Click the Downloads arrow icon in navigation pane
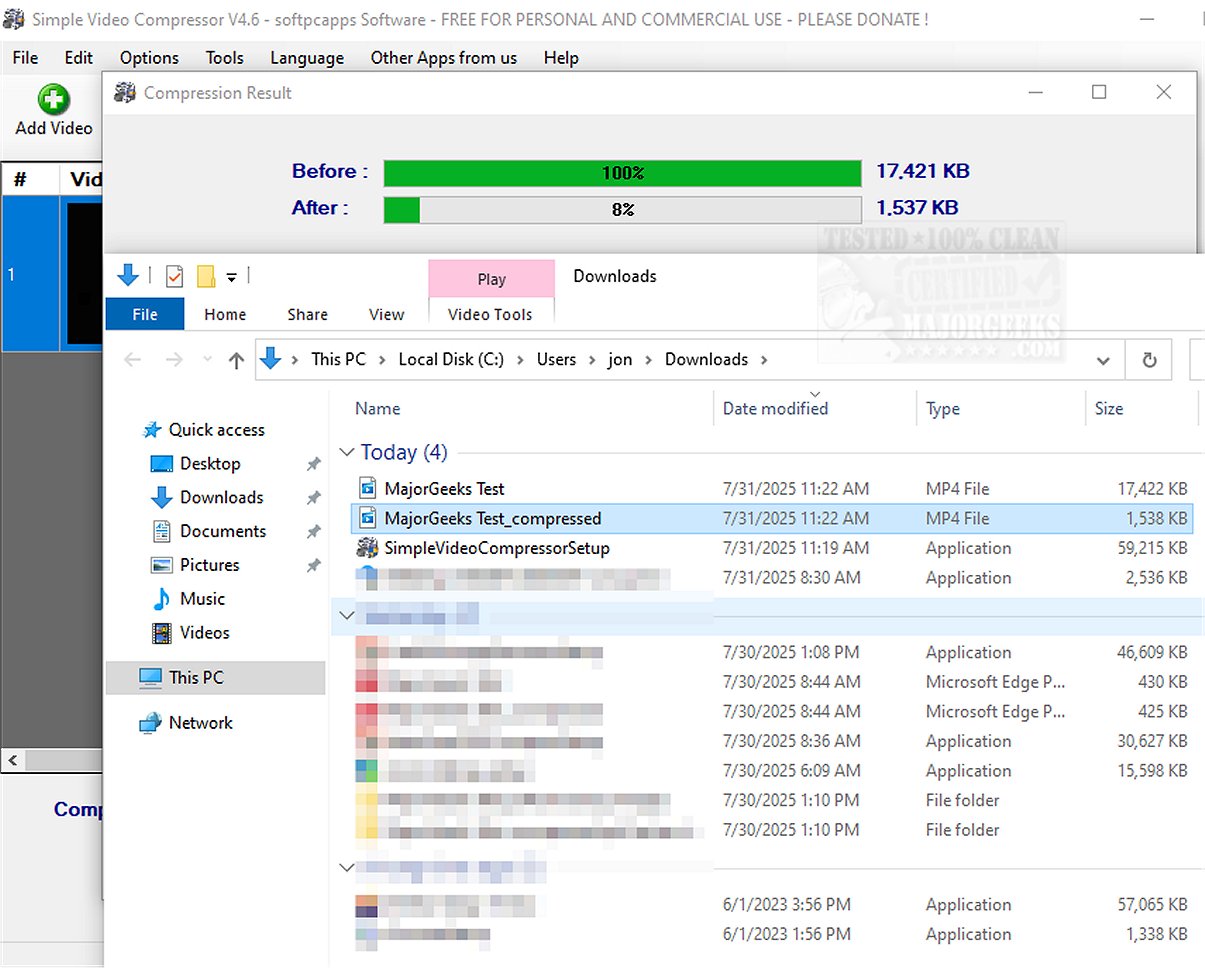The width and height of the screenshot is (1205, 968). tap(162, 498)
